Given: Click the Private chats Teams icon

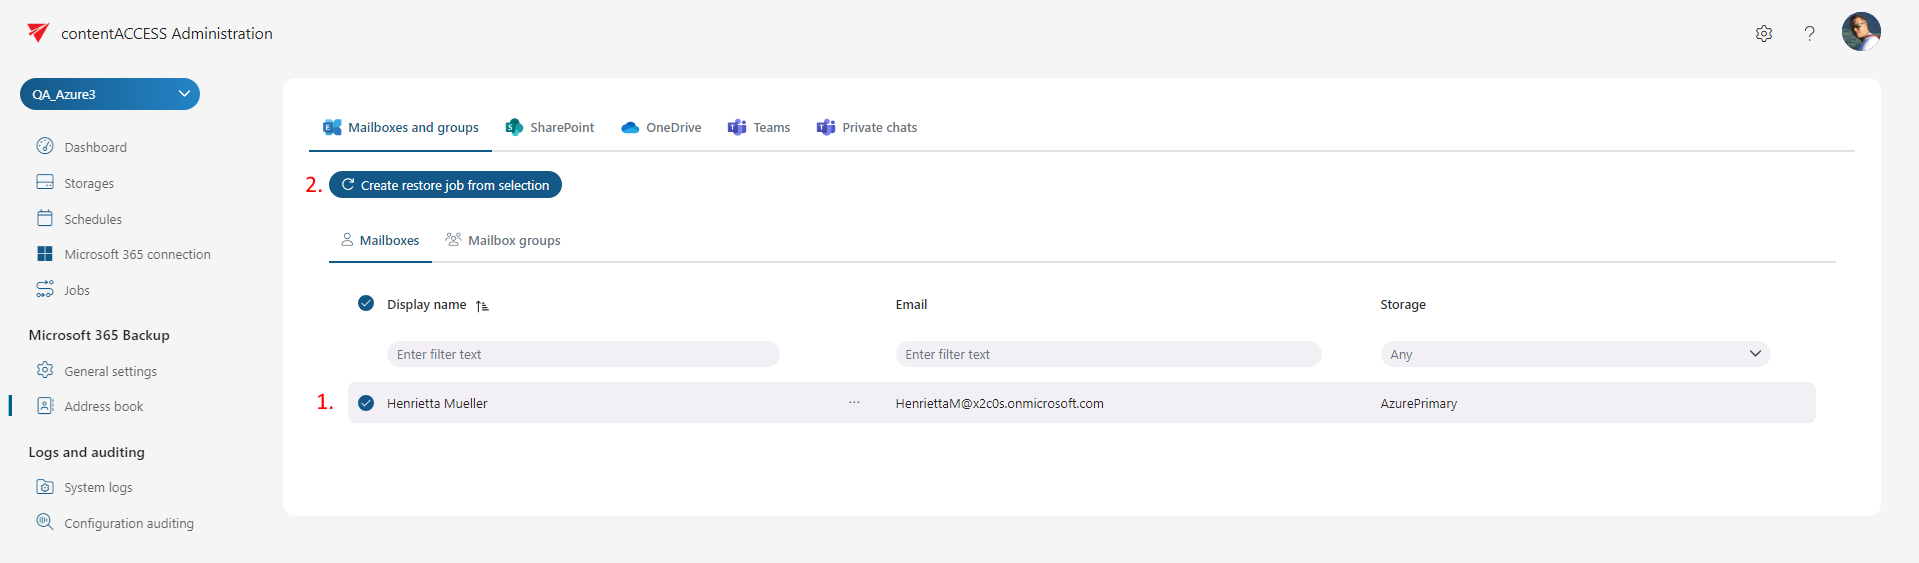Looking at the screenshot, I should coord(826,127).
